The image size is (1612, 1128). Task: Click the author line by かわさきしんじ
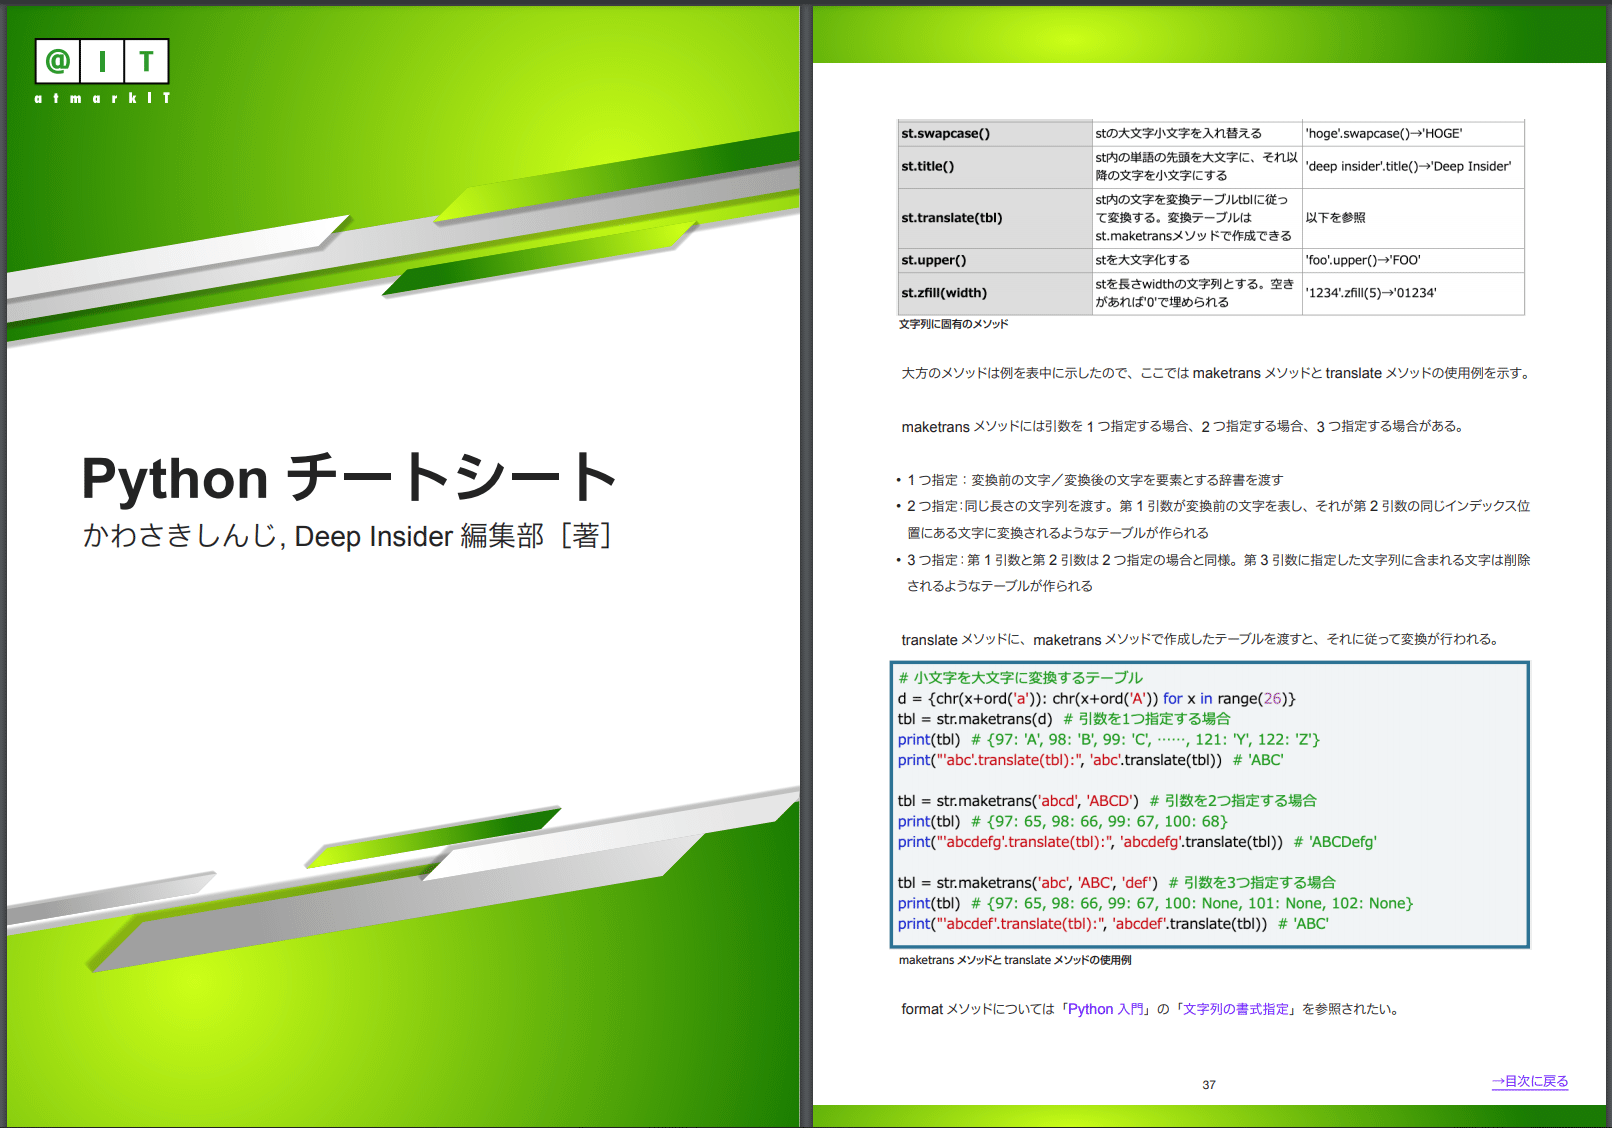[347, 537]
